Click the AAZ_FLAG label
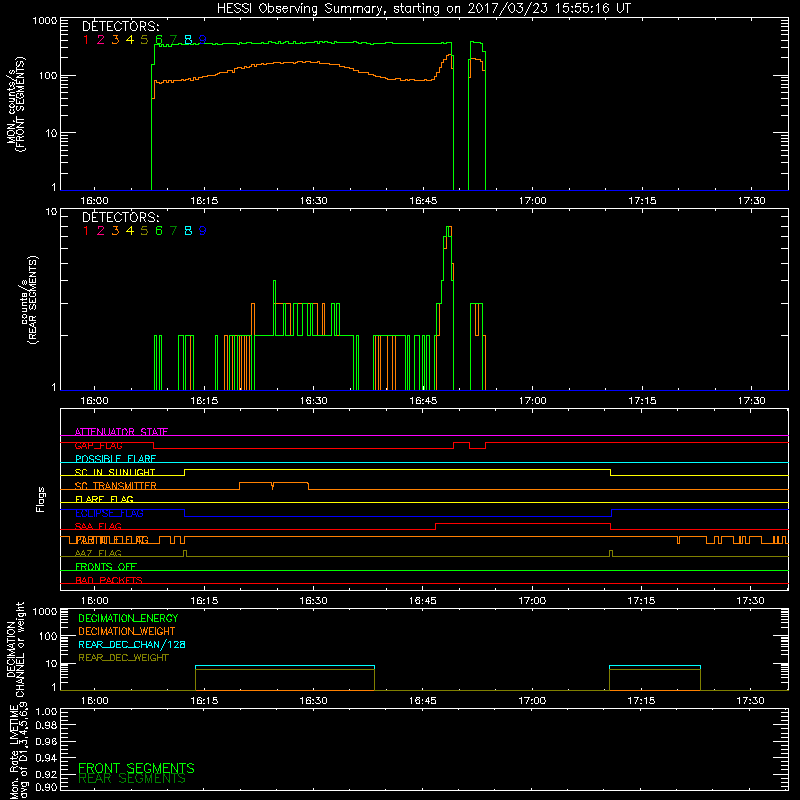Image resolution: width=800 pixels, height=800 pixels. (98, 553)
